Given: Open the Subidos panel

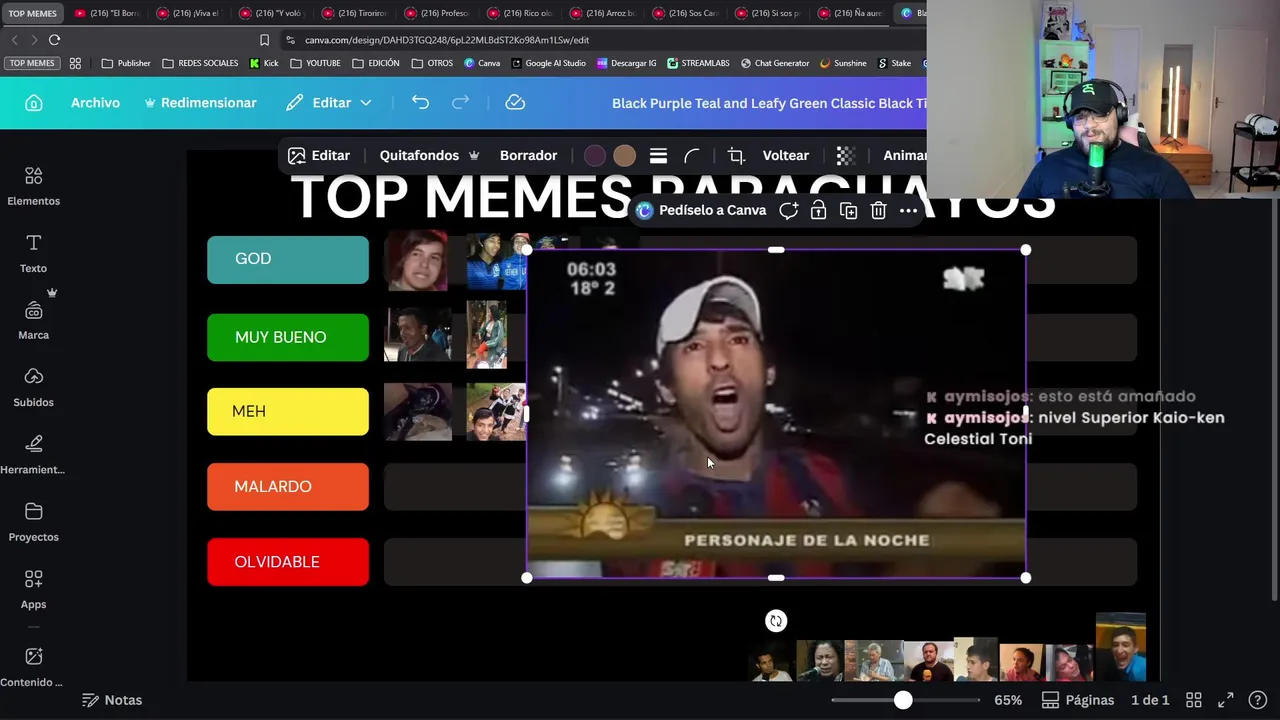Looking at the screenshot, I should coord(33,388).
